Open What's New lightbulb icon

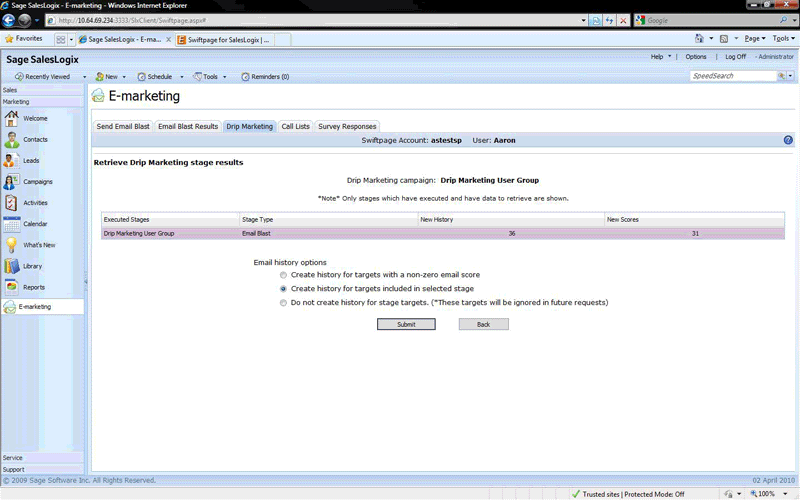click(x=11, y=245)
